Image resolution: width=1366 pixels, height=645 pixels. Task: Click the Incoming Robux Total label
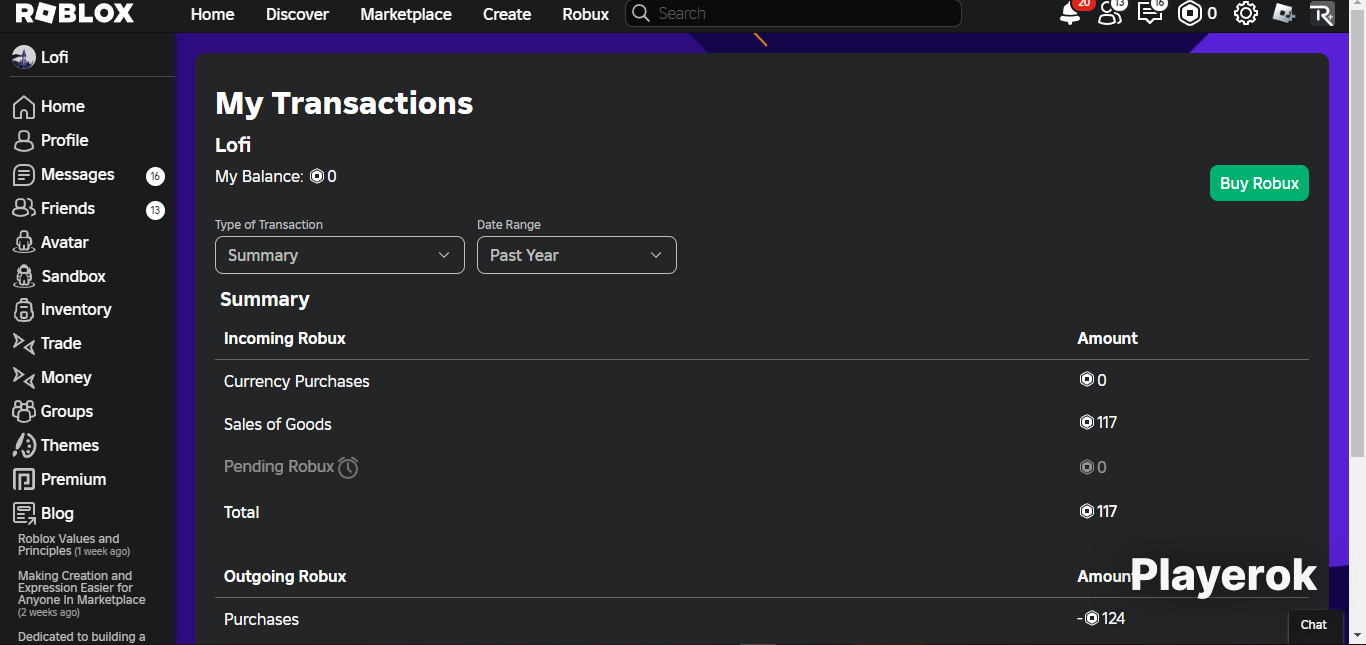point(242,512)
